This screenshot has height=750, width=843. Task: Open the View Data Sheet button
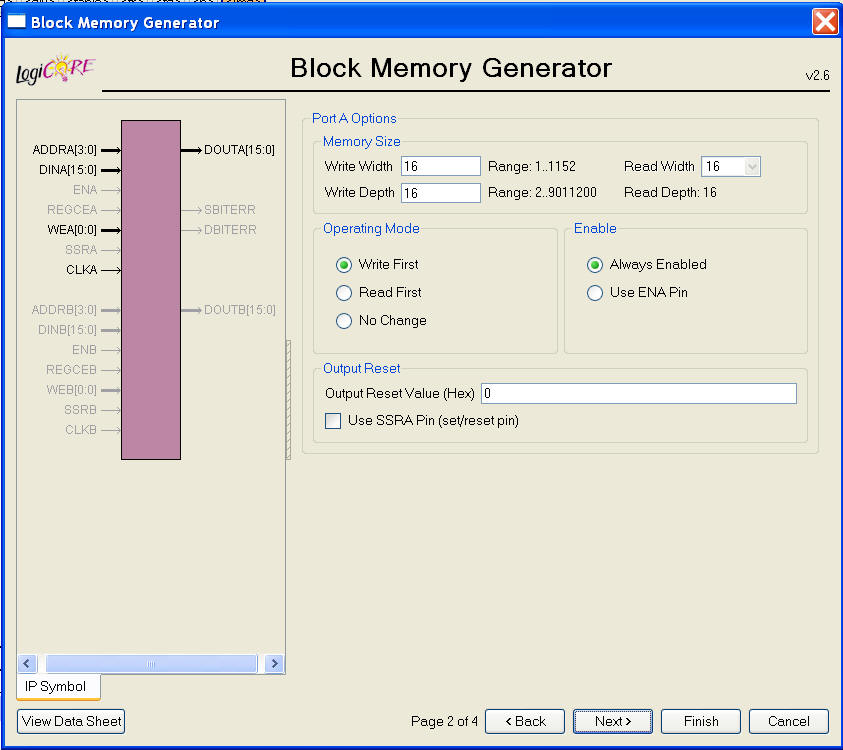pos(71,721)
